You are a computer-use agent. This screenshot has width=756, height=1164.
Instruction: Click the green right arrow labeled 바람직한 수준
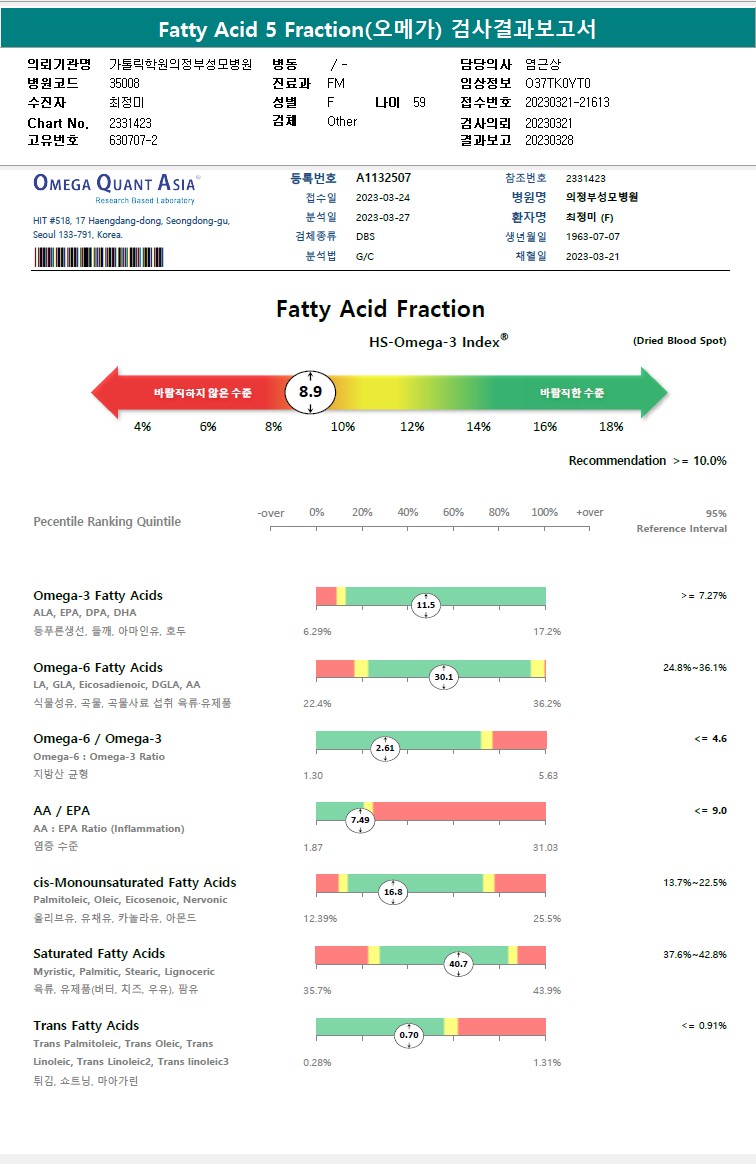click(580, 393)
